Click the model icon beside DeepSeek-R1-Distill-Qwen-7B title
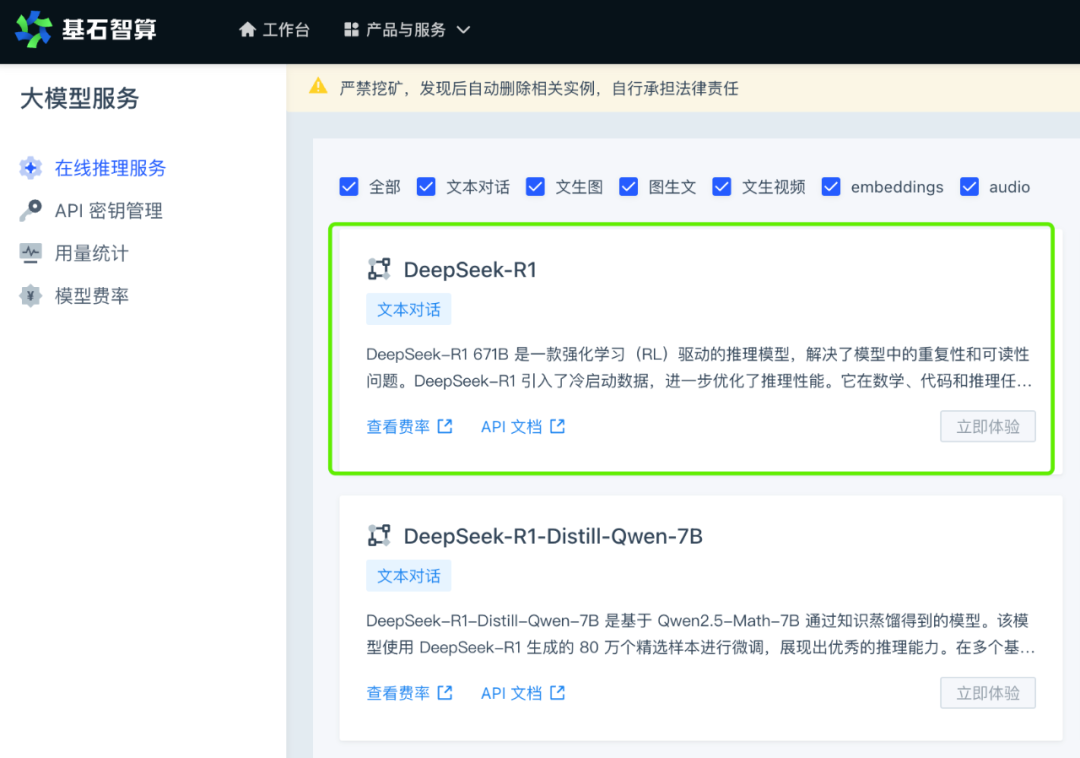Viewport: 1080px width, 758px height. coord(379,535)
